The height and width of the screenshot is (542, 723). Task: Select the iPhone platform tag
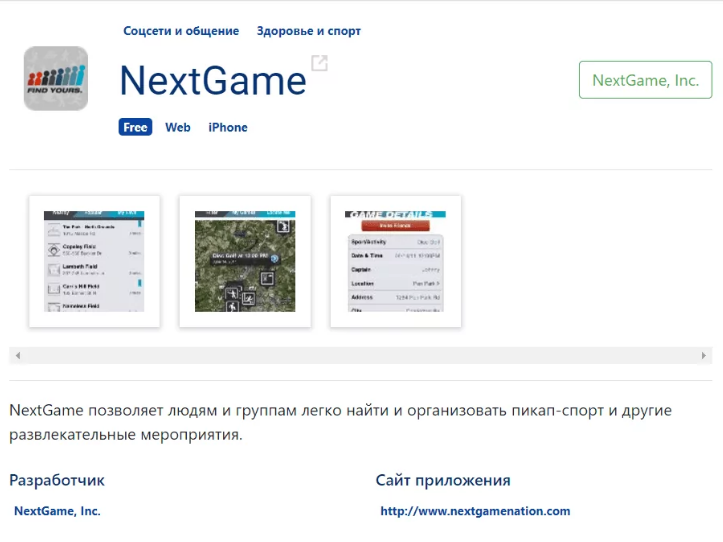(x=228, y=127)
